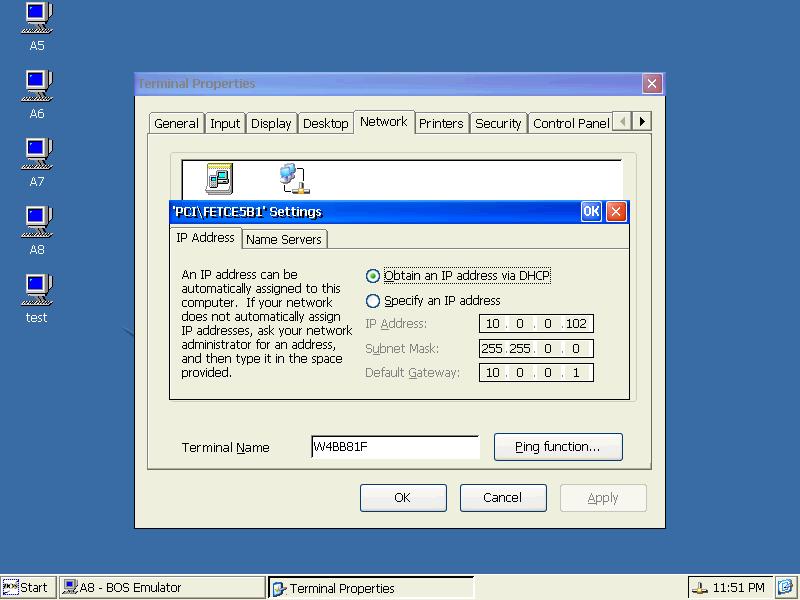Select the dial-up connection icon in network list
This screenshot has height=600, width=800.
219,179
